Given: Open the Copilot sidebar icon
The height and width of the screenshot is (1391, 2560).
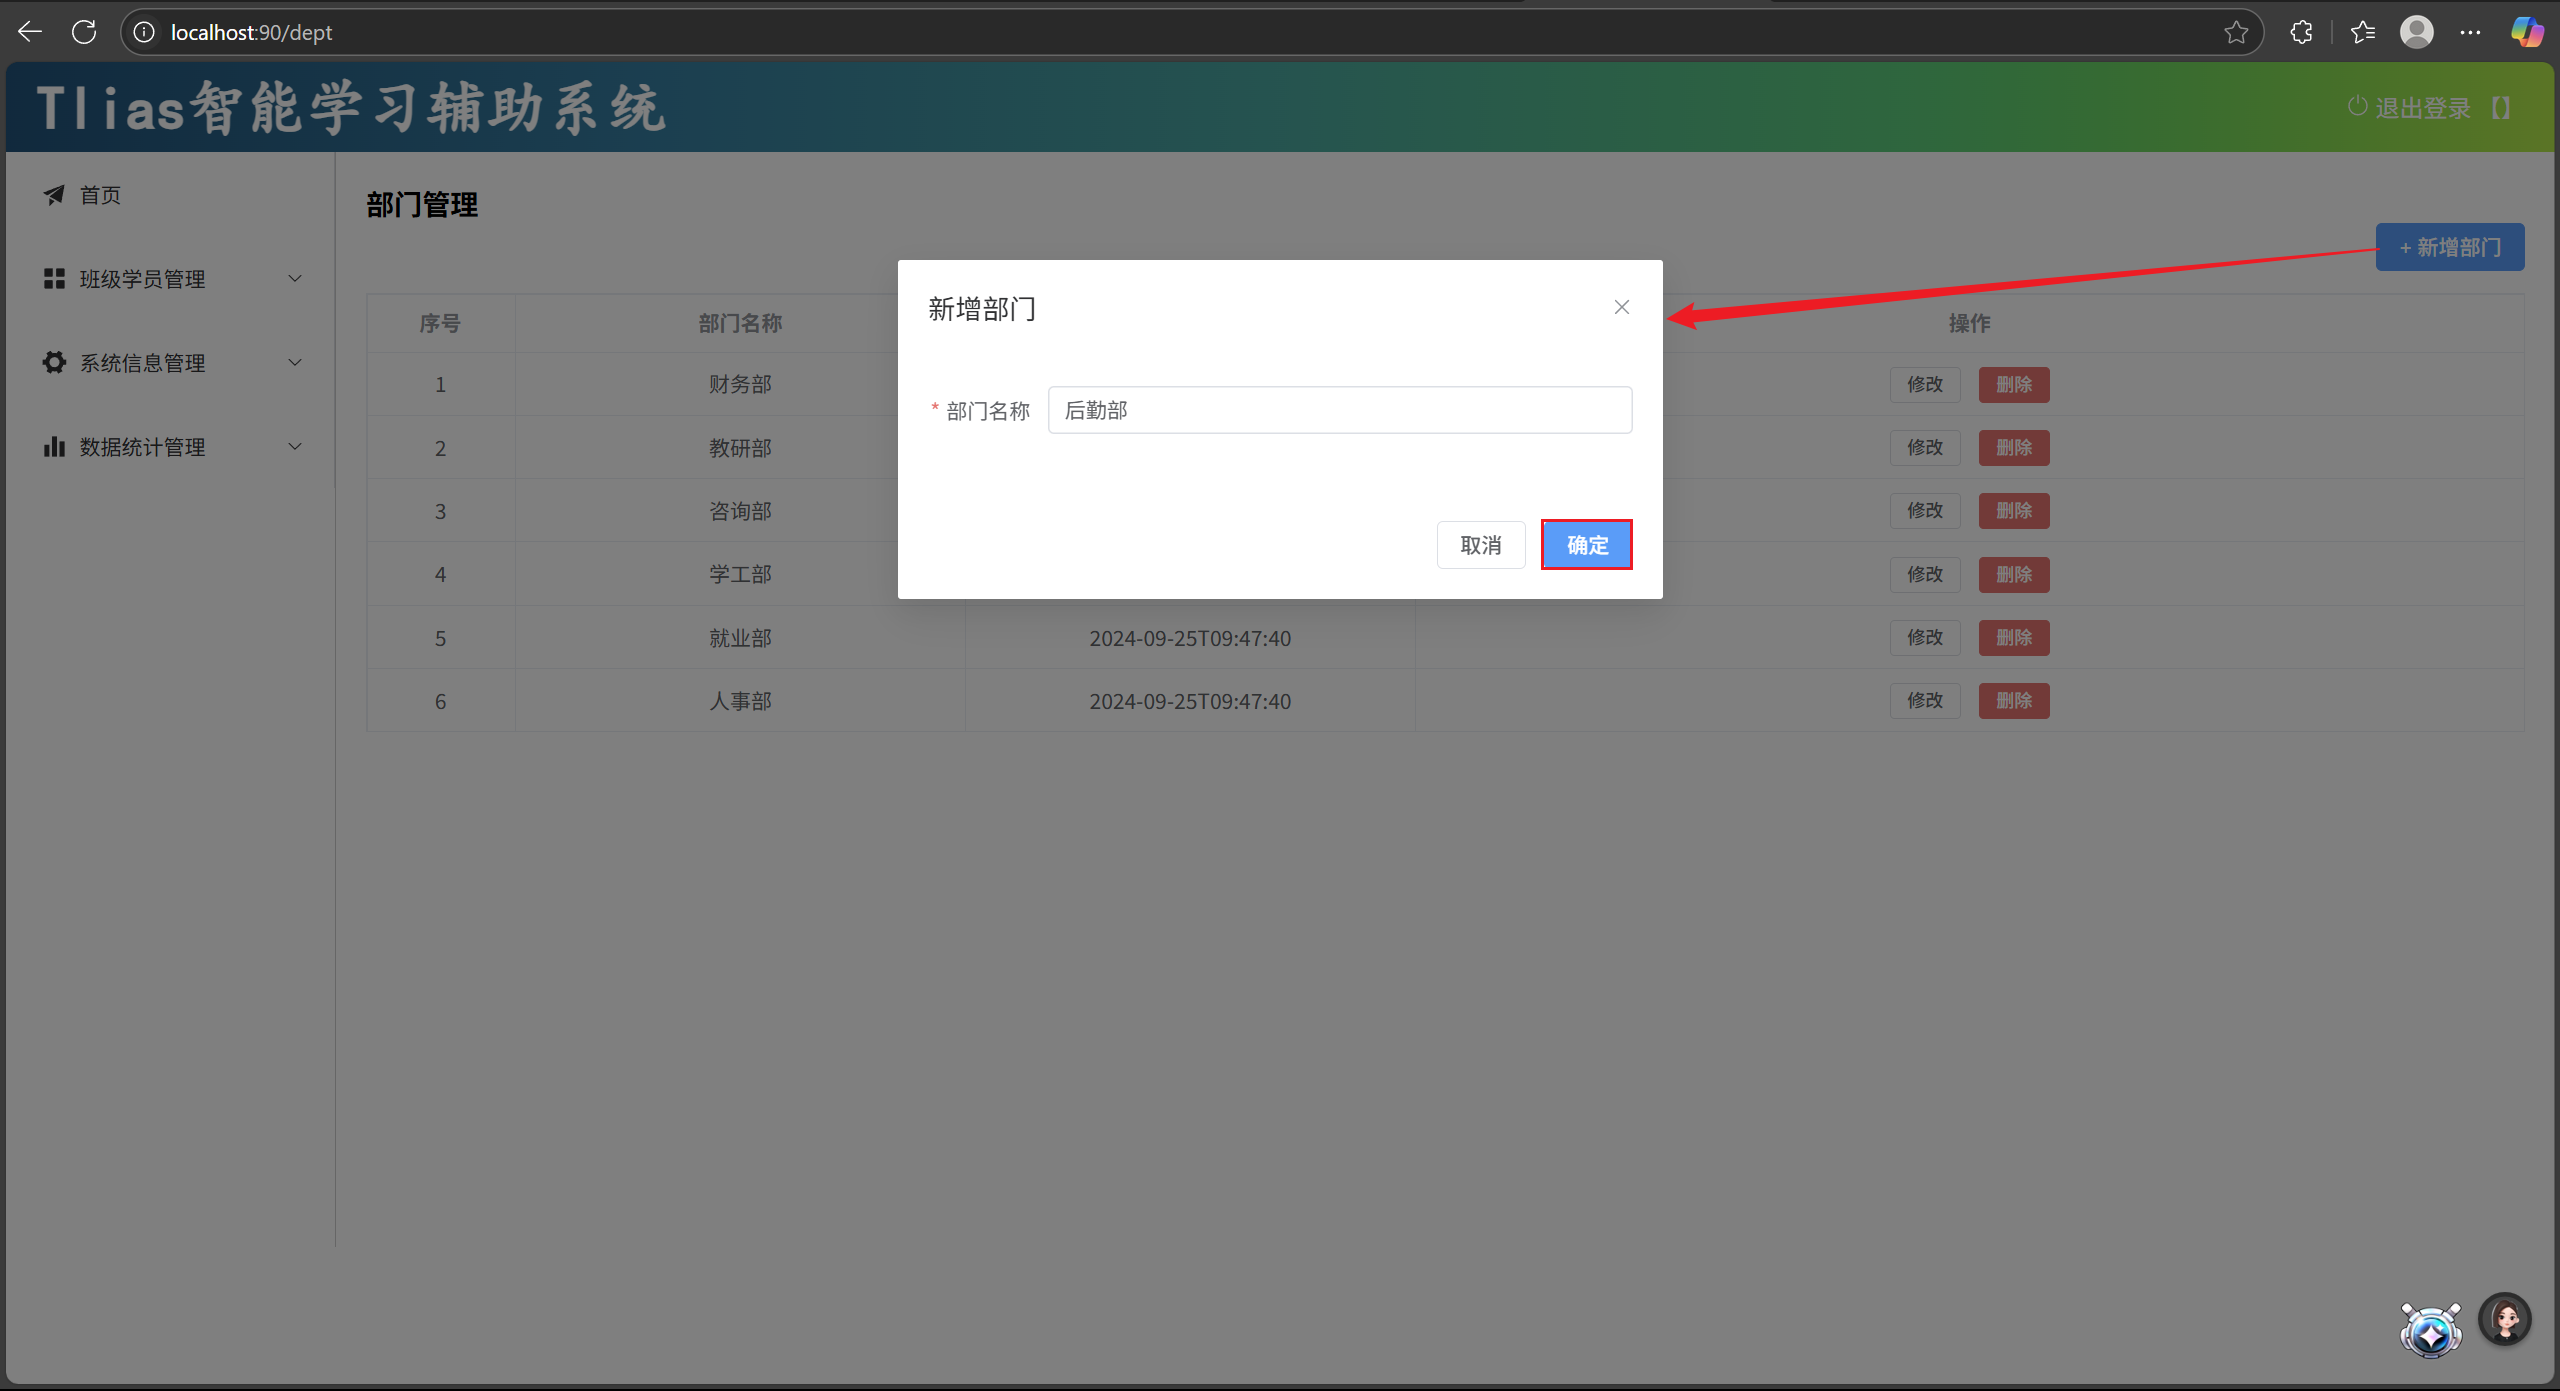Looking at the screenshot, I should tap(2526, 32).
